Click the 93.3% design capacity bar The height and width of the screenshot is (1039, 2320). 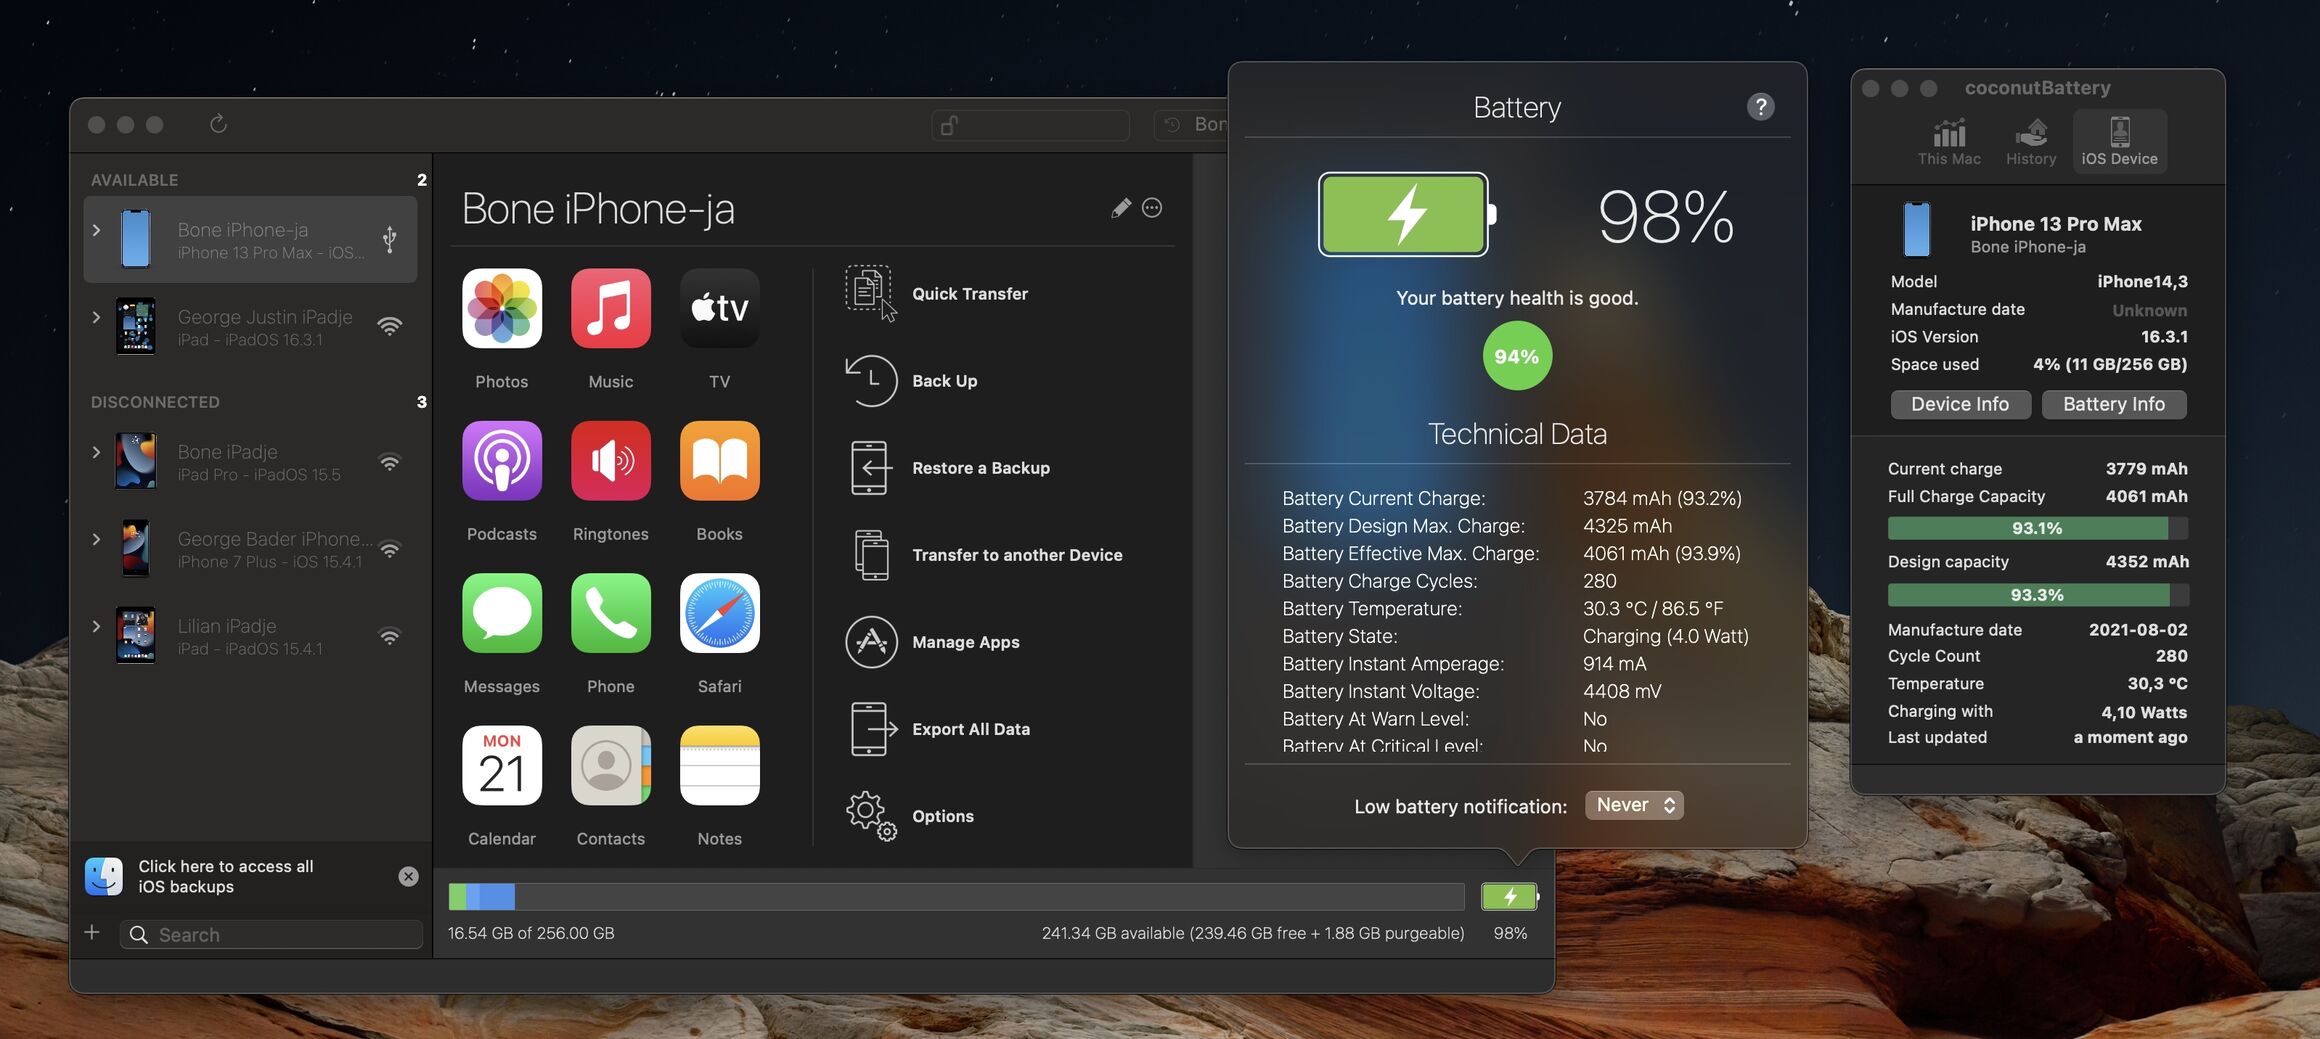pos(2038,595)
